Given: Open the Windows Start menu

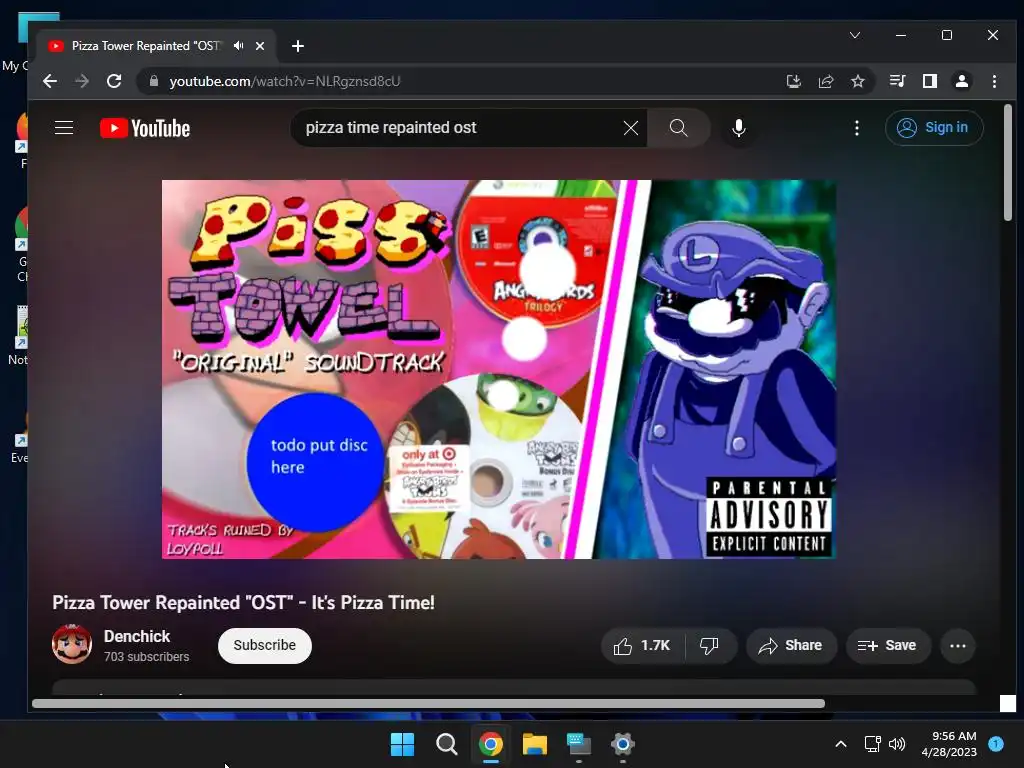Looking at the screenshot, I should click(x=402, y=744).
